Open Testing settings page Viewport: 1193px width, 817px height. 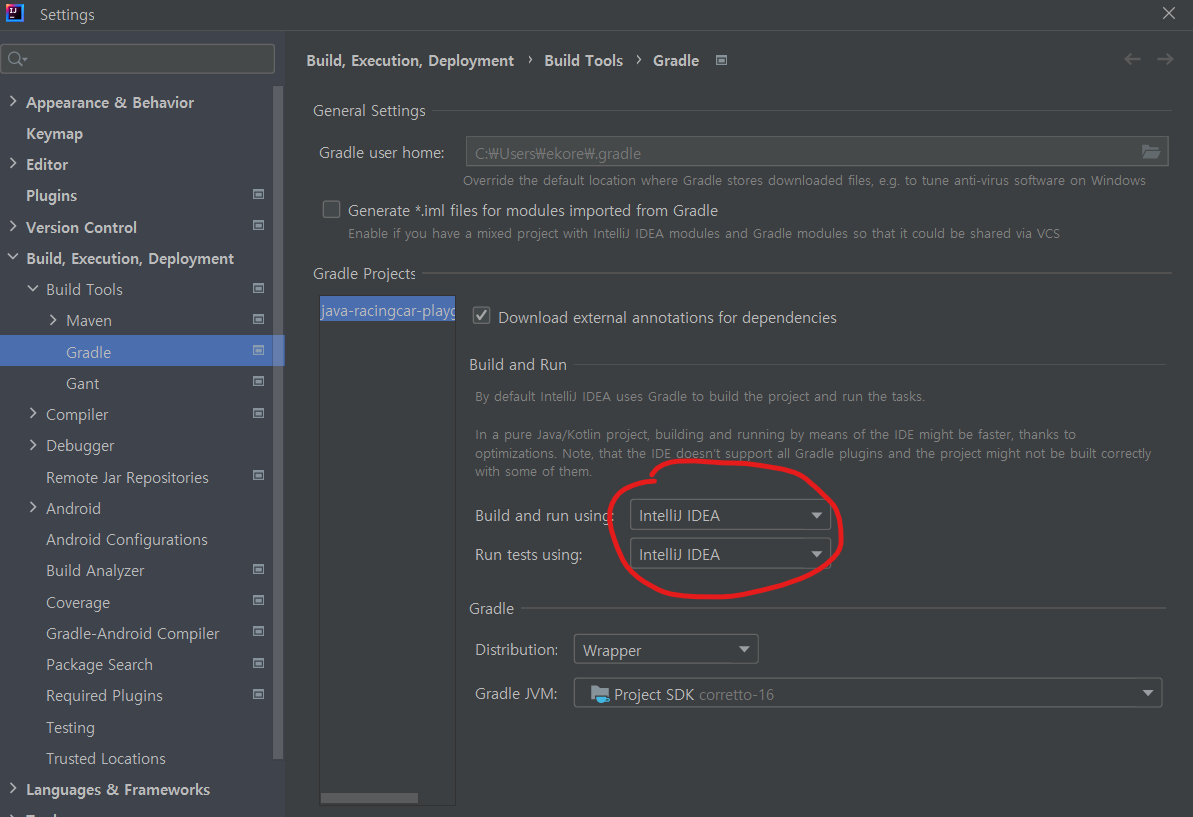click(70, 728)
